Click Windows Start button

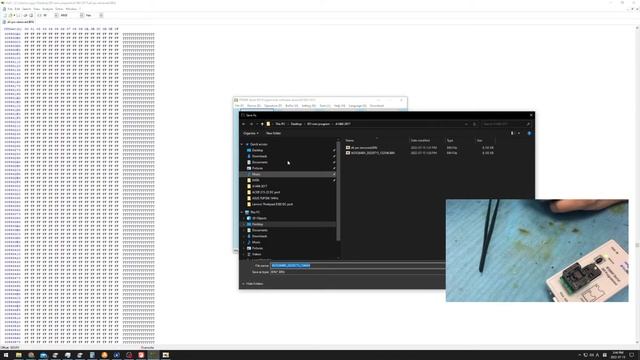6,355
